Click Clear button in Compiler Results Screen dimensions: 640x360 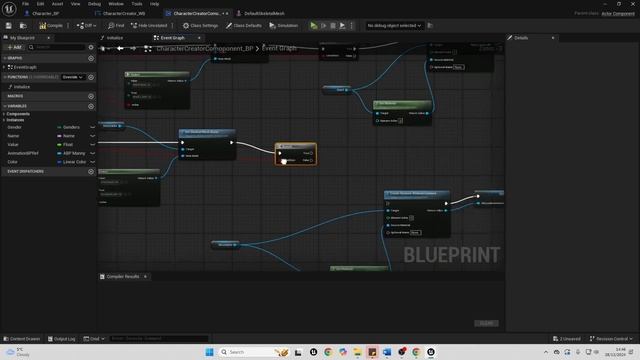[486, 323]
